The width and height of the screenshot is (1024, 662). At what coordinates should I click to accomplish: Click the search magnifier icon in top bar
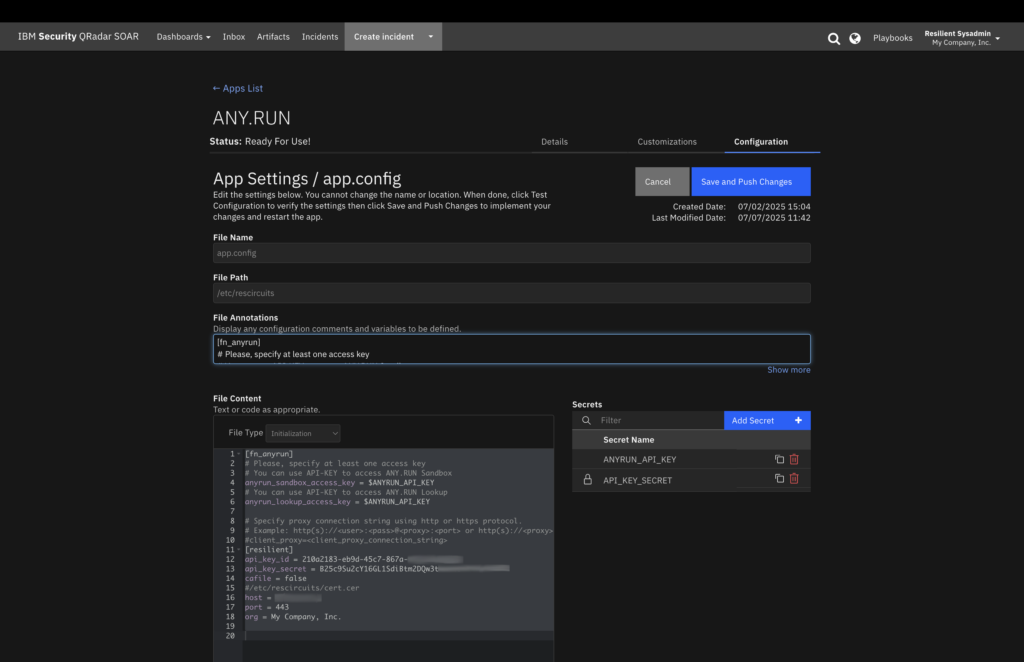coord(834,38)
